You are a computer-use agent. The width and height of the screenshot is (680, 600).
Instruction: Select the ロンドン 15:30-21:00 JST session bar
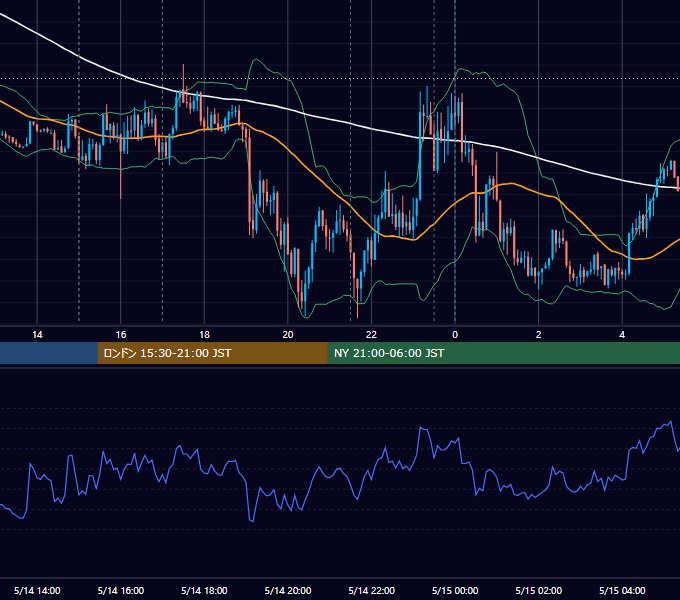212,353
